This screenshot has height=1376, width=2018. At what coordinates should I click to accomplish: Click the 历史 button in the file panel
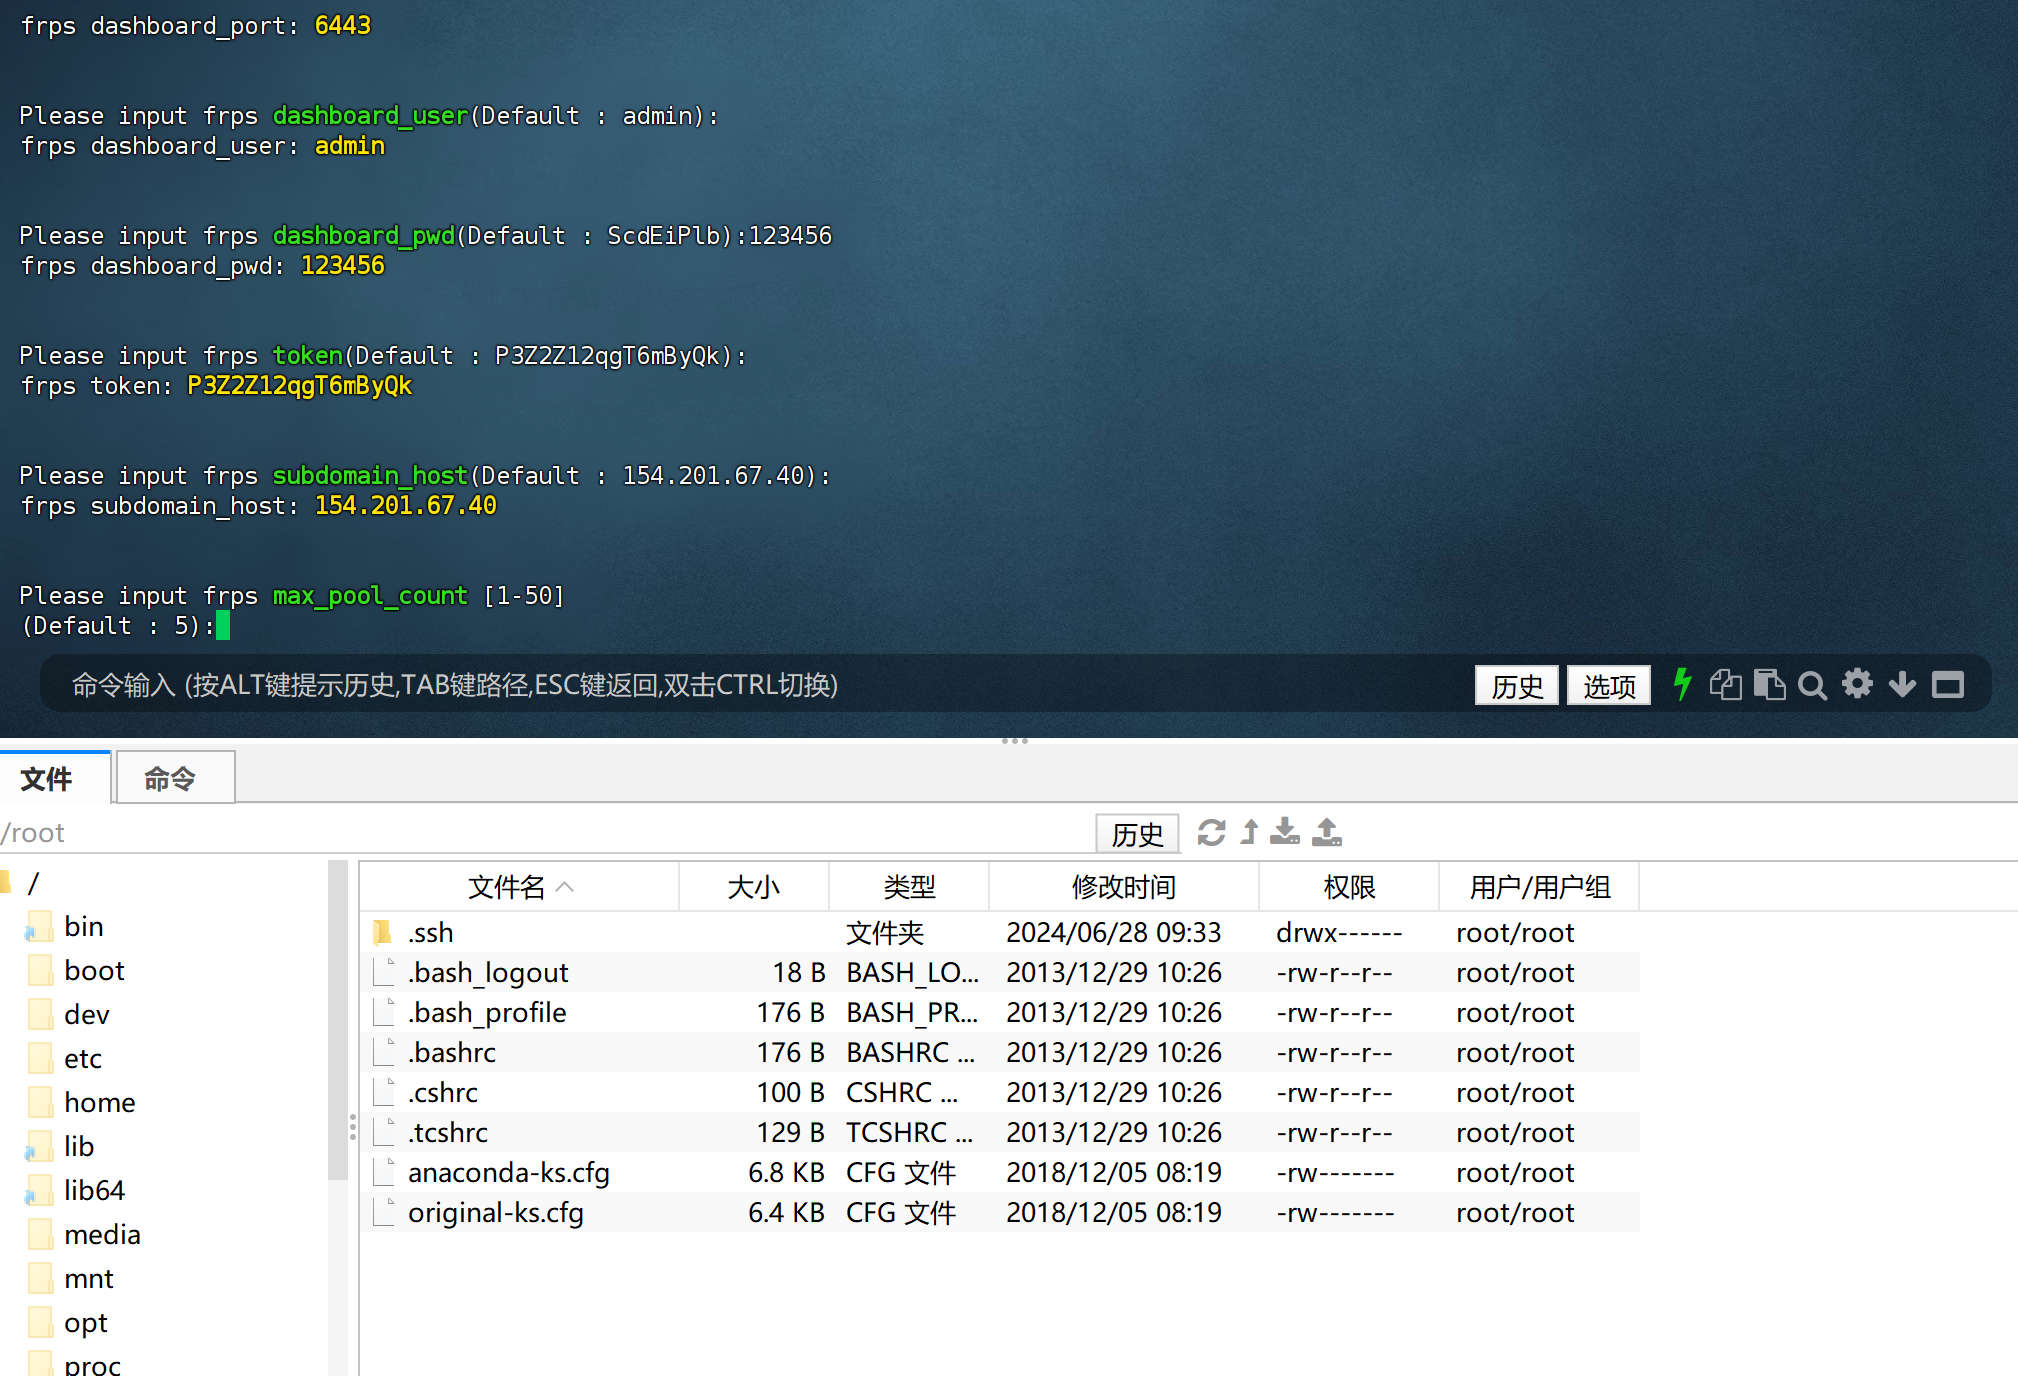point(1136,833)
